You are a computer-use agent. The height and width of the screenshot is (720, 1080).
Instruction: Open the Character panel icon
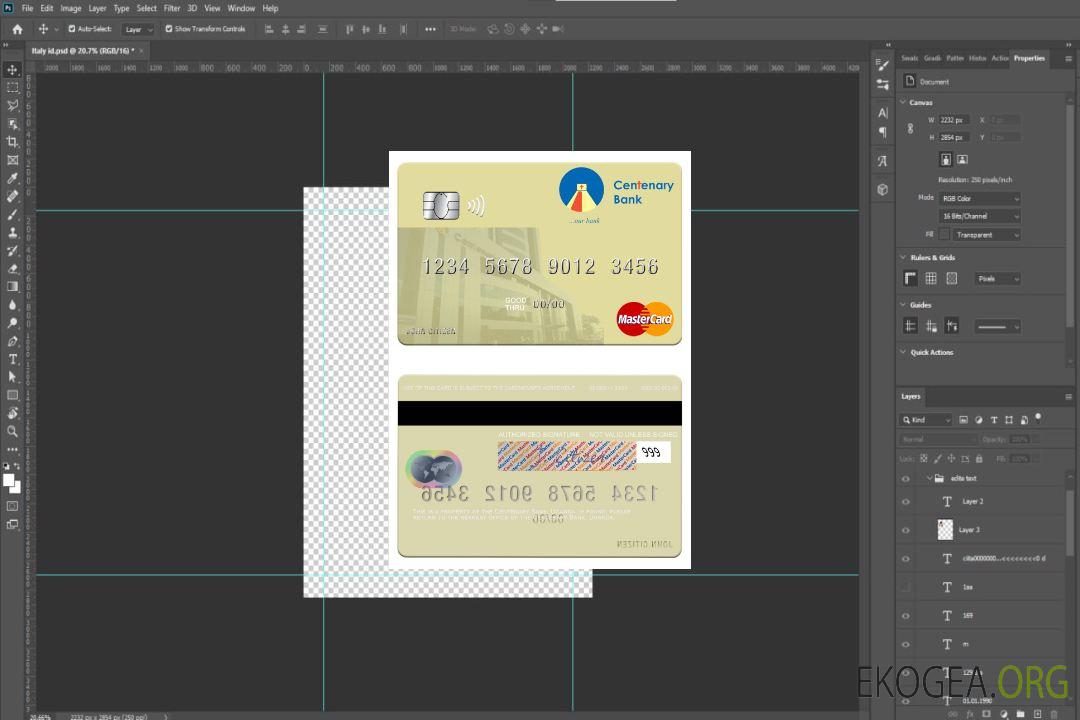pos(882,113)
